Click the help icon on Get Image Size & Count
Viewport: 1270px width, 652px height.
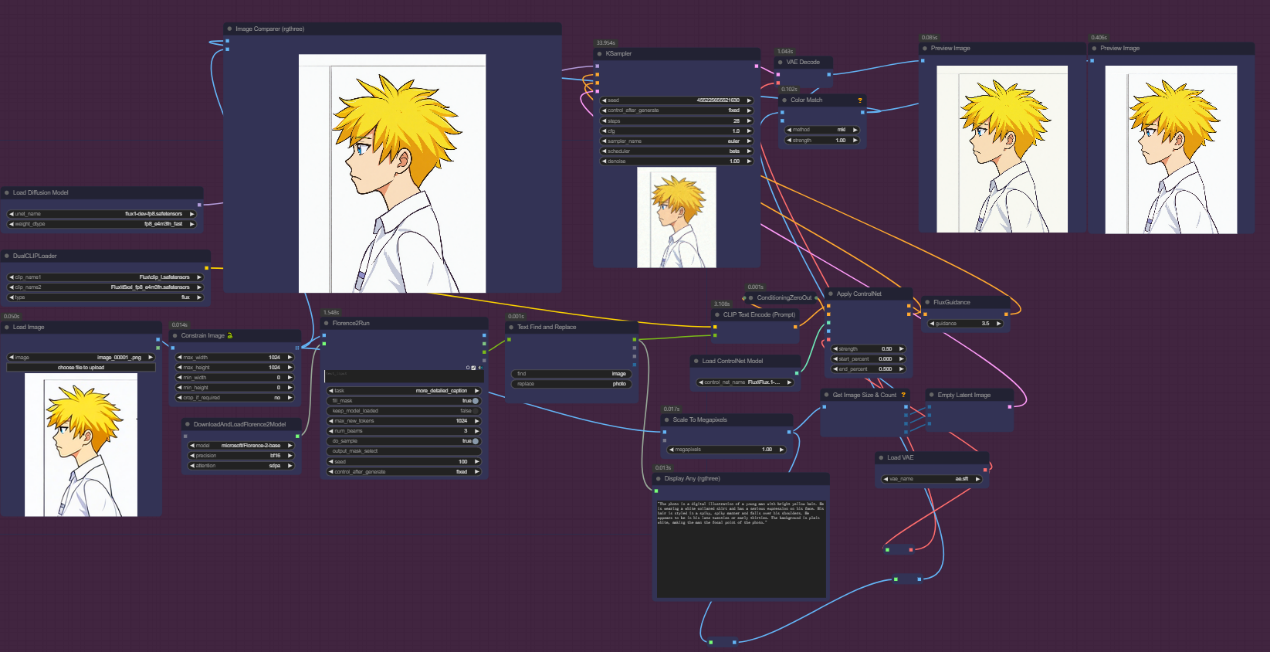pyautogui.click(x=902, y=395)
